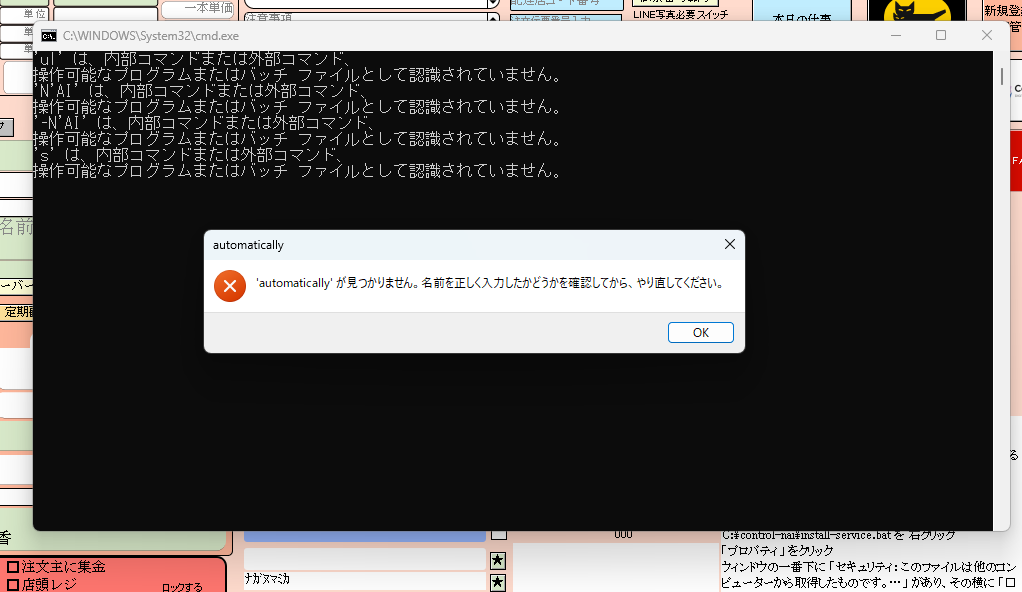Click the star icon above ナガヌマミカ row
The image size is (1022, 592).
[498, 560]
